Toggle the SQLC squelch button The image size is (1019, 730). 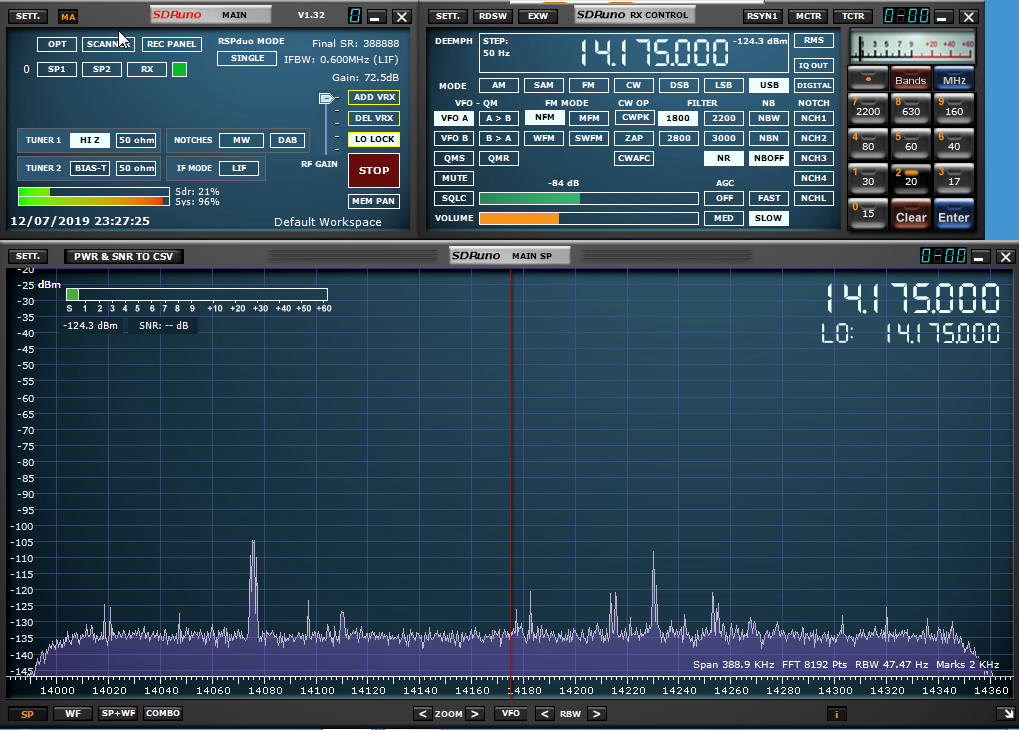pos(454,198)
